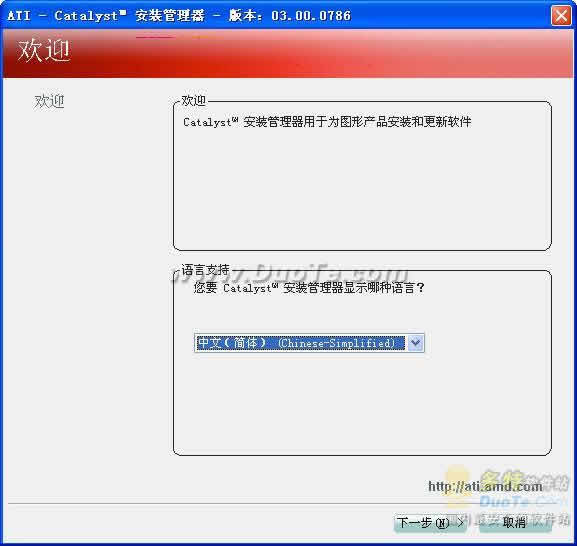Click the 下一步 (N) > next button
Viewport: 577px width, 546px height.
tap(430, 522)
